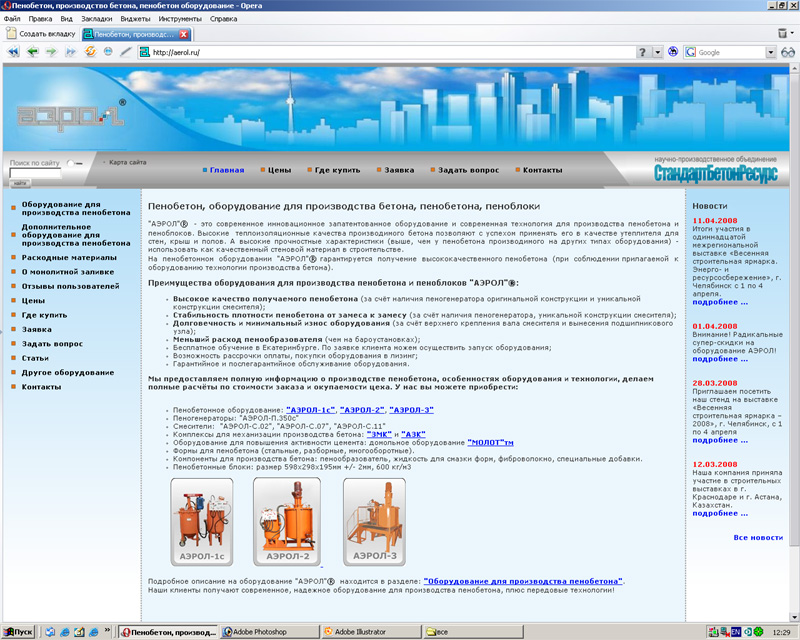The height and width of the screenshot is (640, 800).
Task: Follow the АЭРОЛ-1с text link
Action: [x=311, y=410]
